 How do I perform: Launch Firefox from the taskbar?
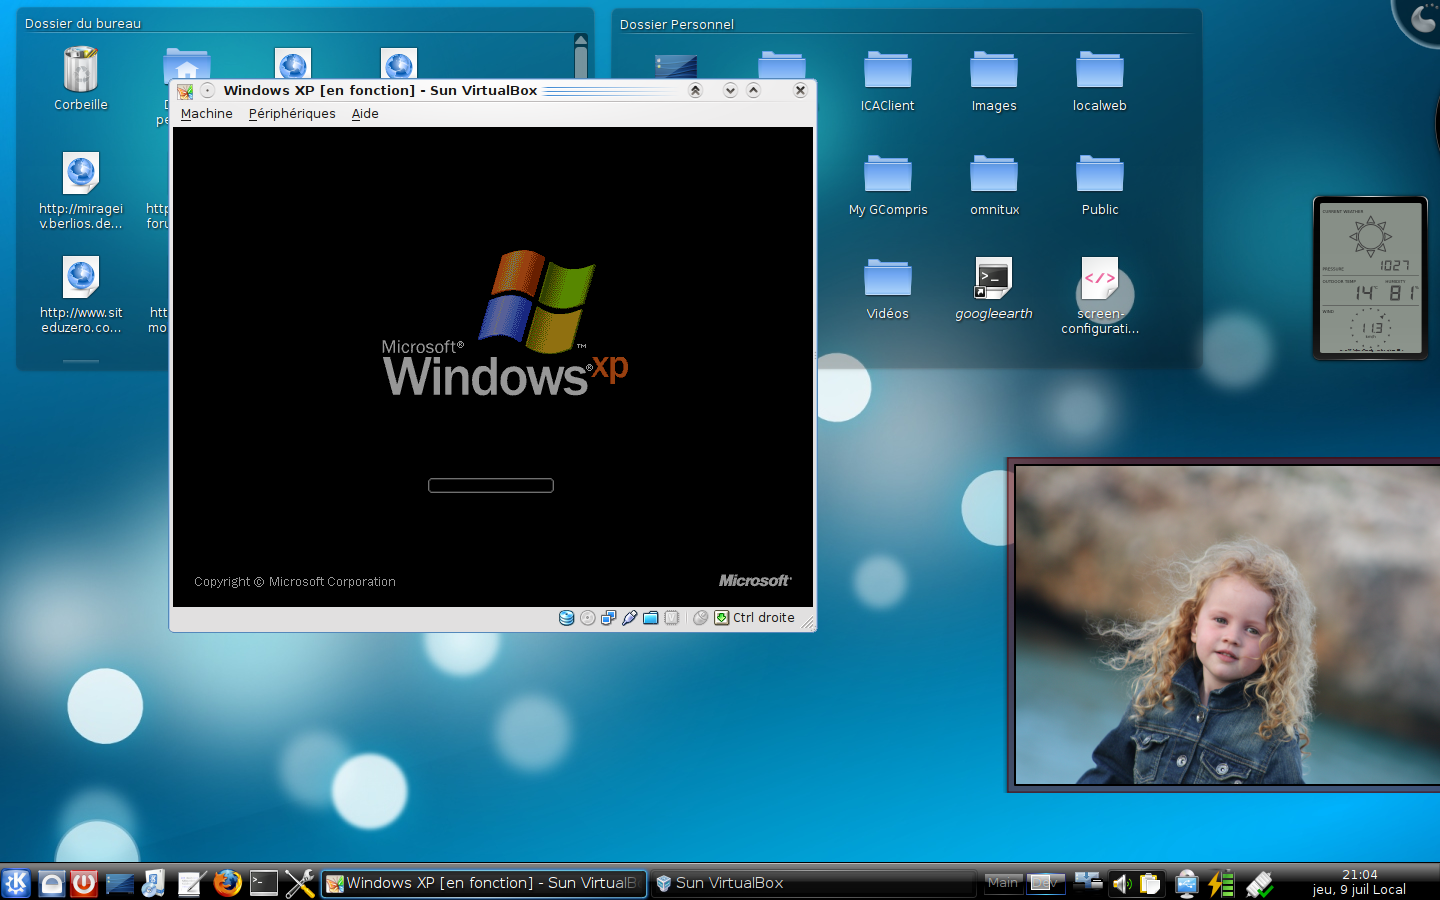(228, 883)
